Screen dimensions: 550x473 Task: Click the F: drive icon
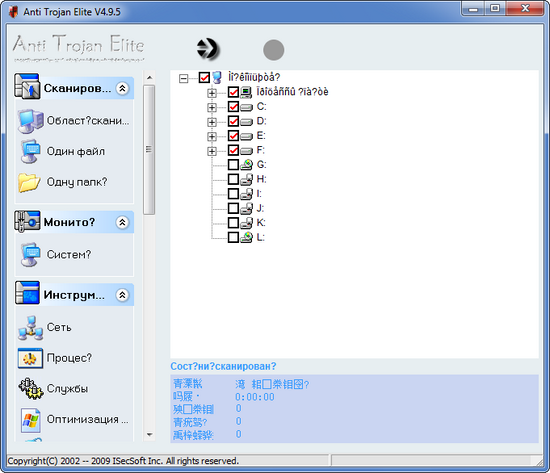click(247, 151)
